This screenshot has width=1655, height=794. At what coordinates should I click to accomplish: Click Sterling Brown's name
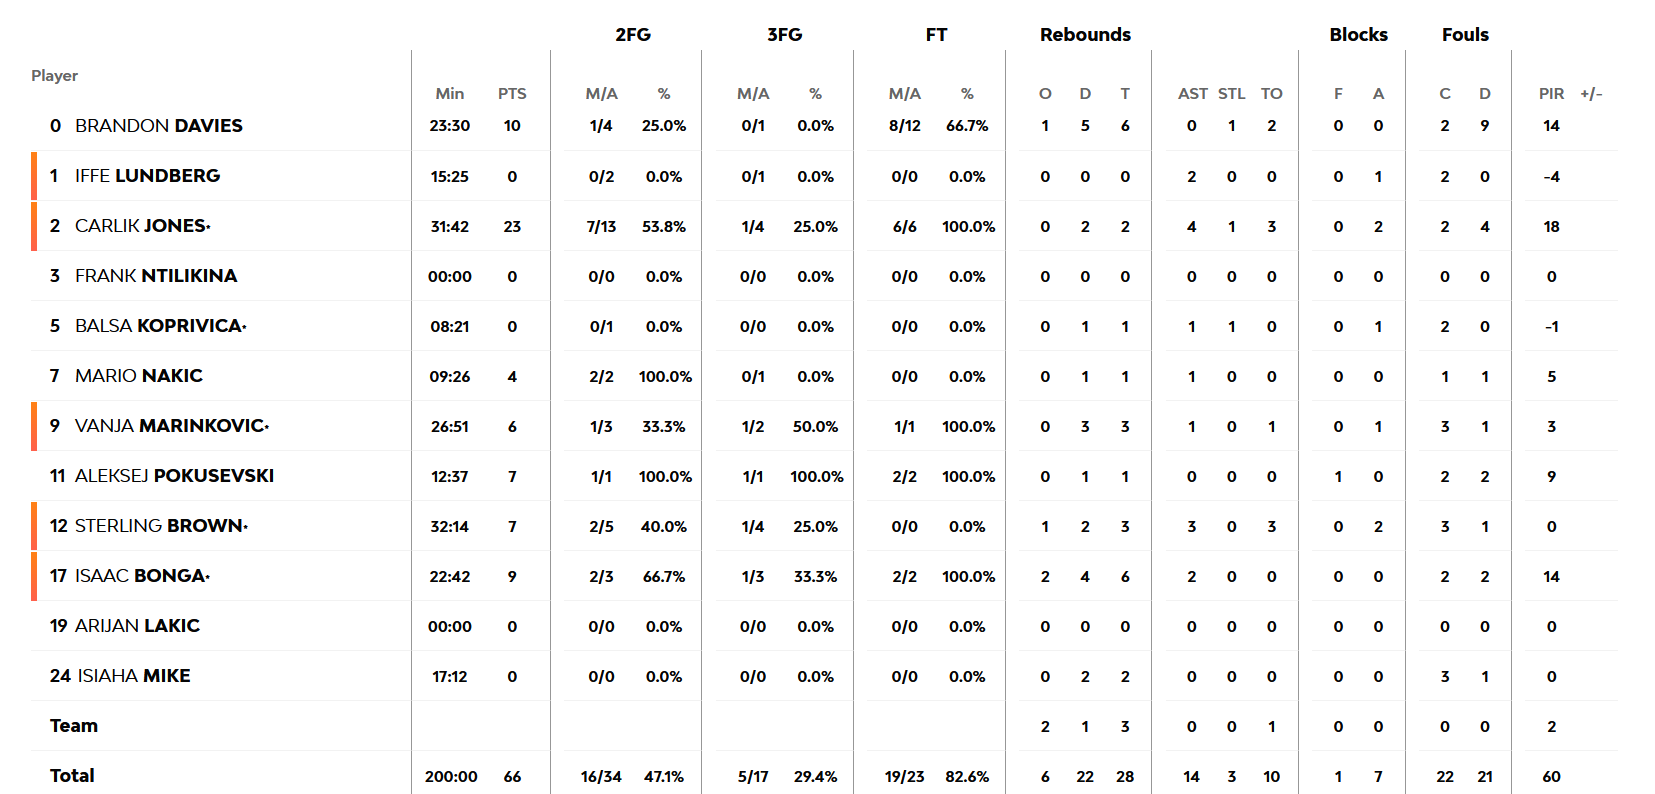coord(159,526)
